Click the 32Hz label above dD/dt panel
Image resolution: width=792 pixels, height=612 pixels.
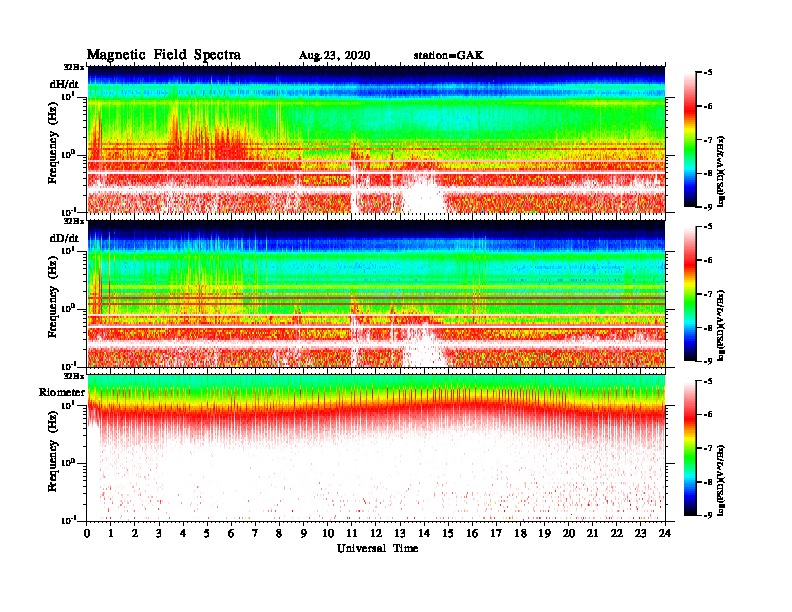click(74, 221)
